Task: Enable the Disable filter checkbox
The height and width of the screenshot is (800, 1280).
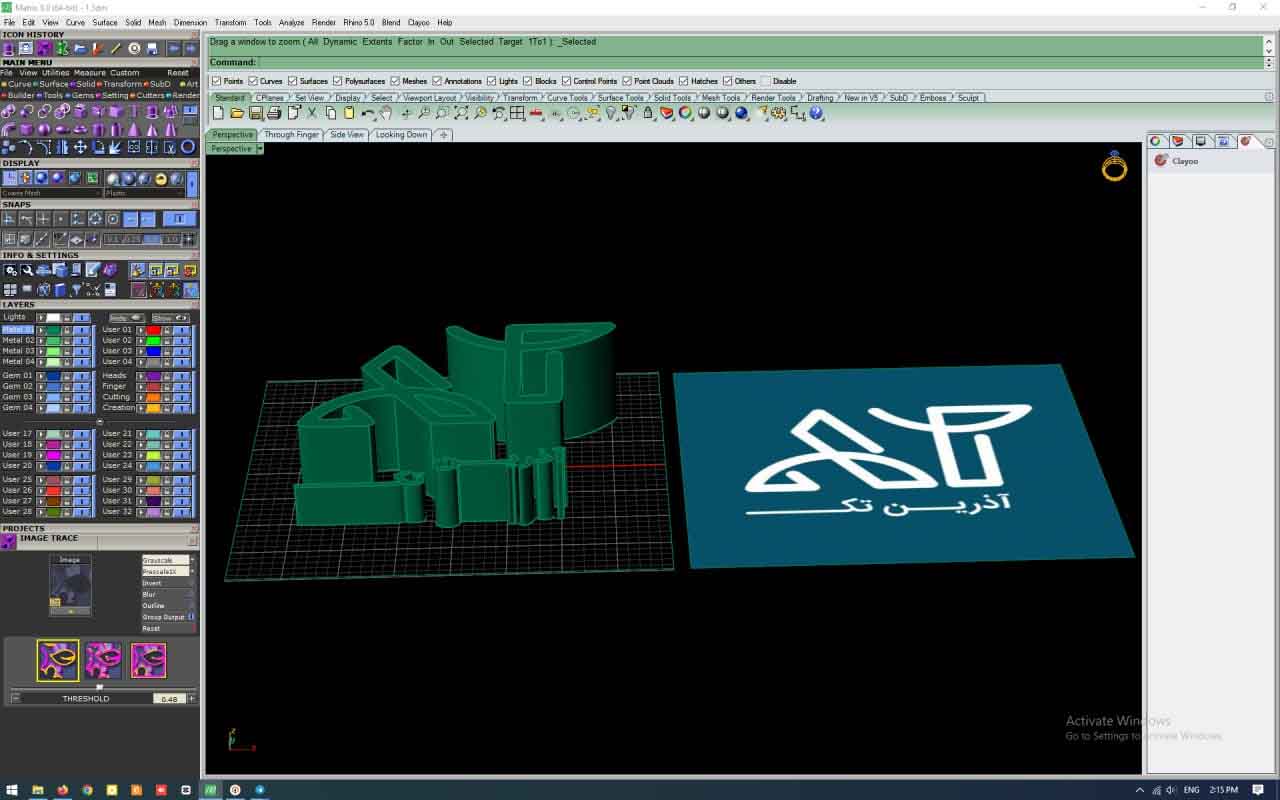Action: 766,81
